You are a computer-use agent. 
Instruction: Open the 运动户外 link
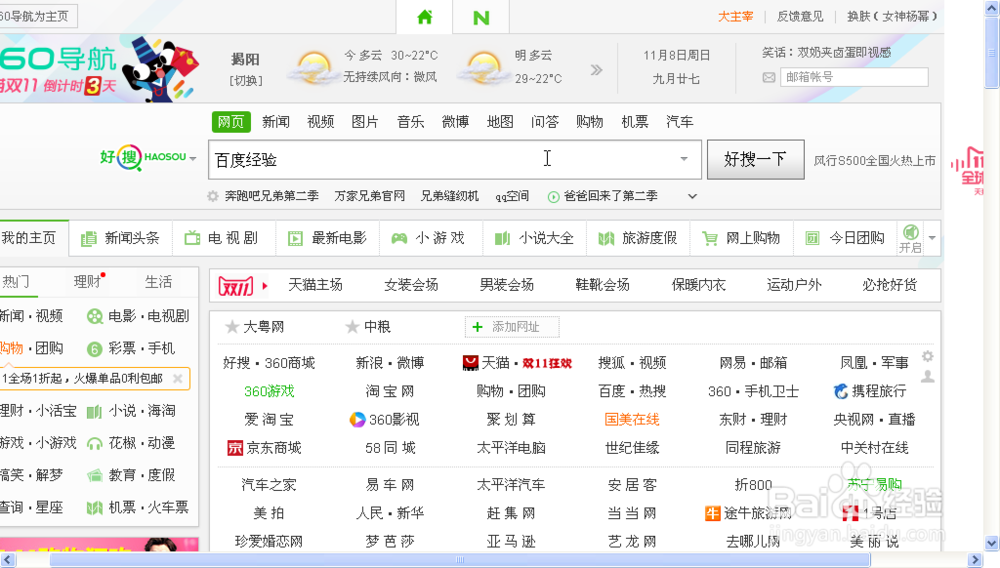tap(794, 285)
